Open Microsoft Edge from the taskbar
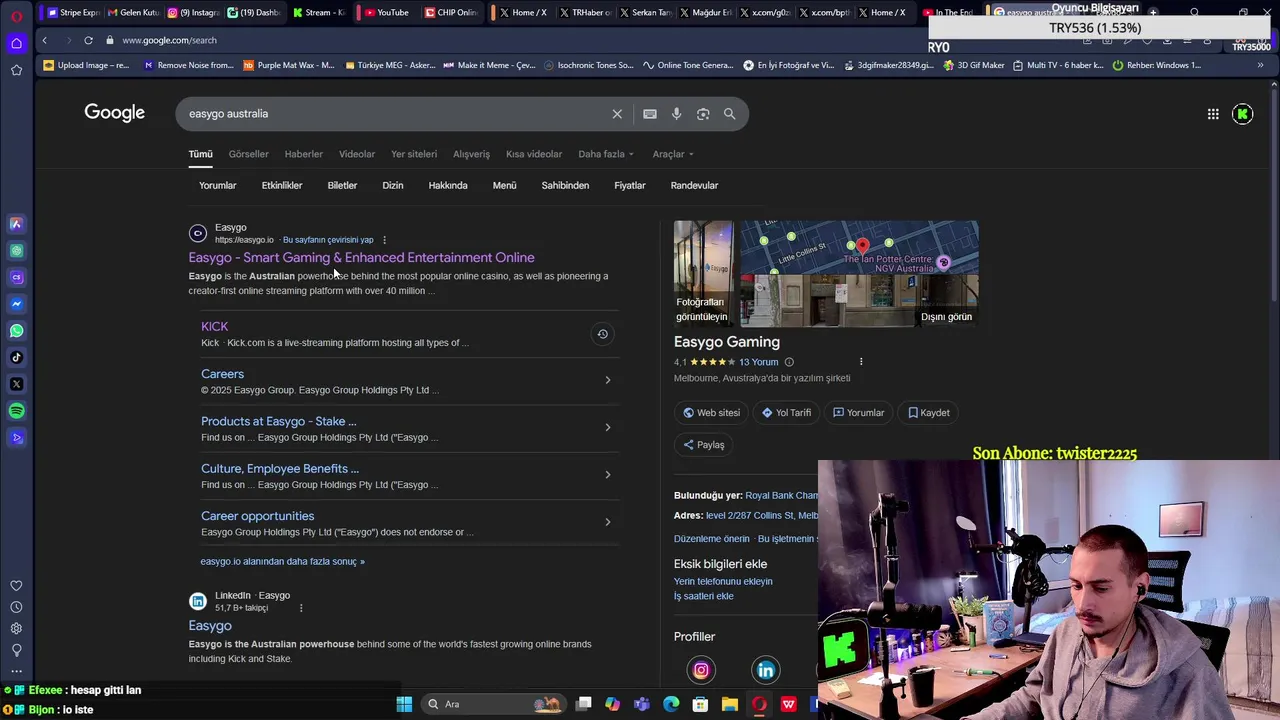1280x720 pixels. pos(671,704)
